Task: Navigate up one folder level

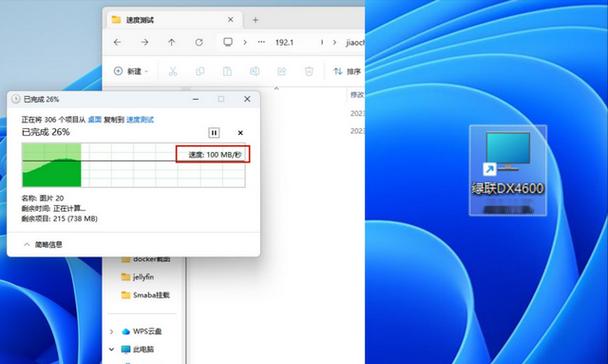Action: point(172,42)
